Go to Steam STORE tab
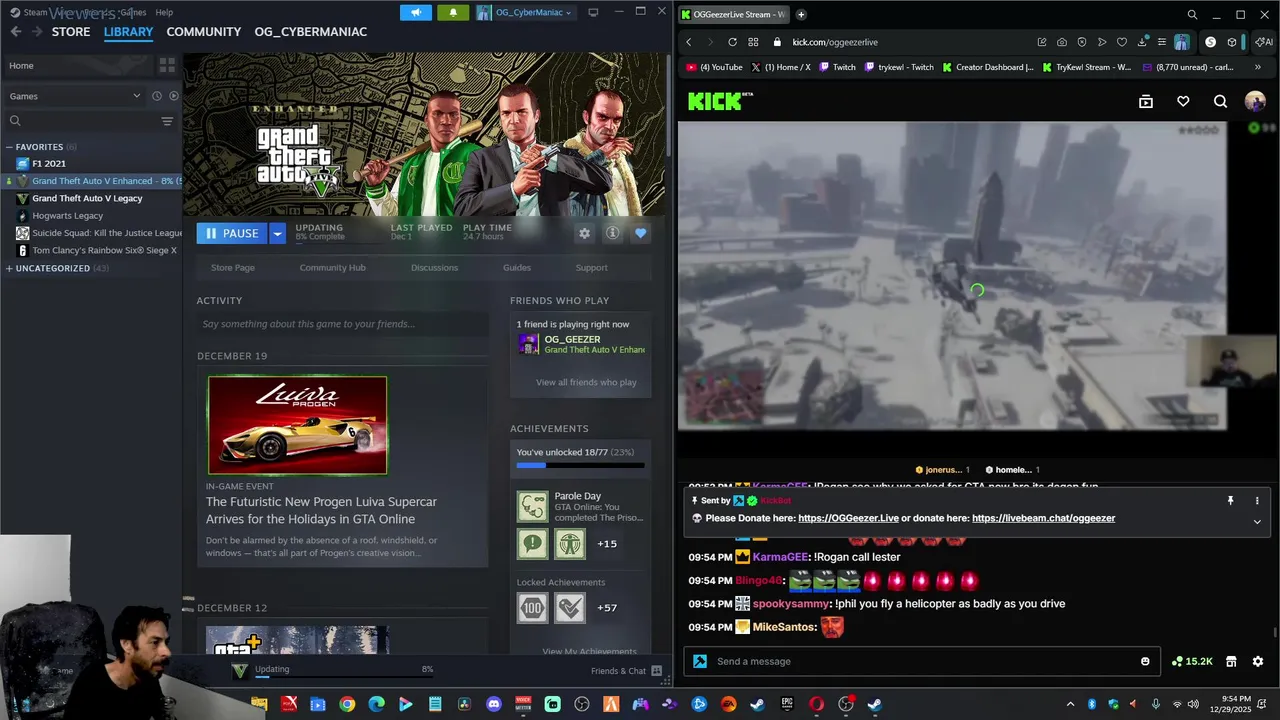The image size is (1280, 720). [71, 32]
